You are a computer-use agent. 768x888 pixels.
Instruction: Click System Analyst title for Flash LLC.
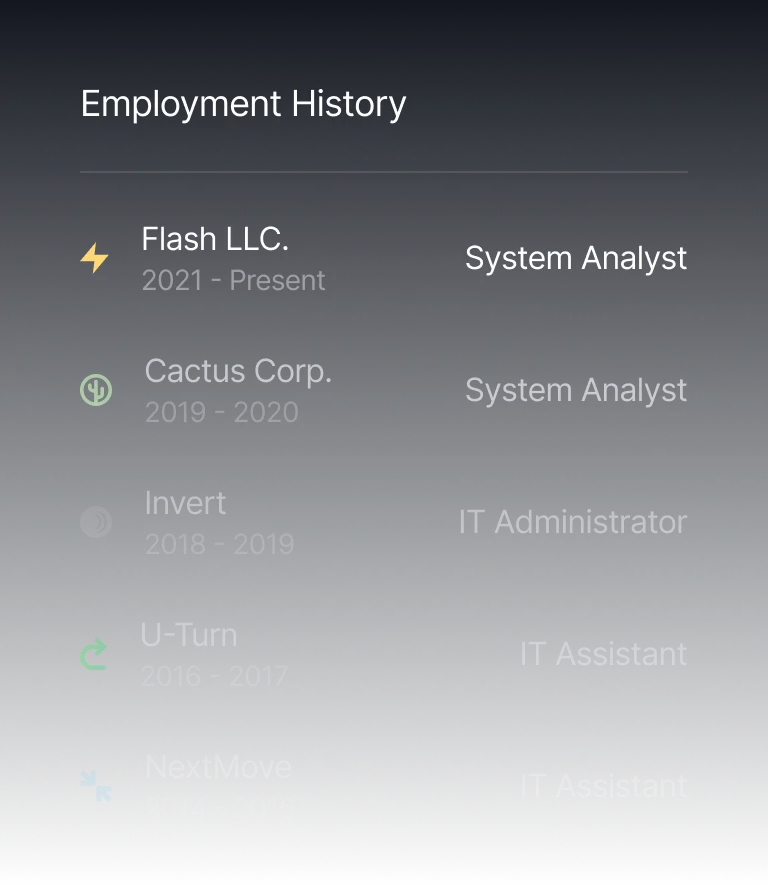576,258
